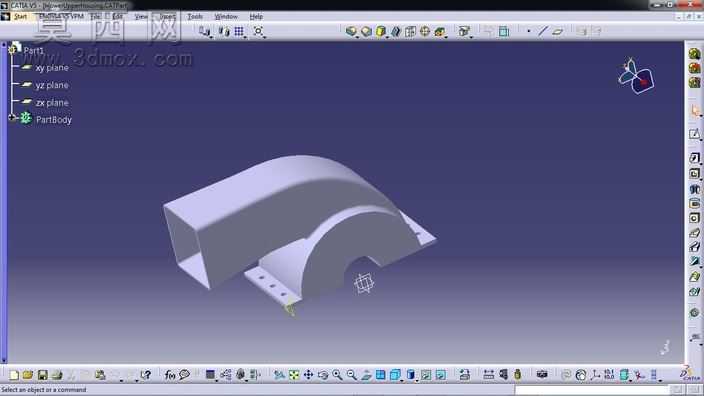
Task: Click the Edge Fillet icon
Action: pyautogui.click(x=351, y=31)
